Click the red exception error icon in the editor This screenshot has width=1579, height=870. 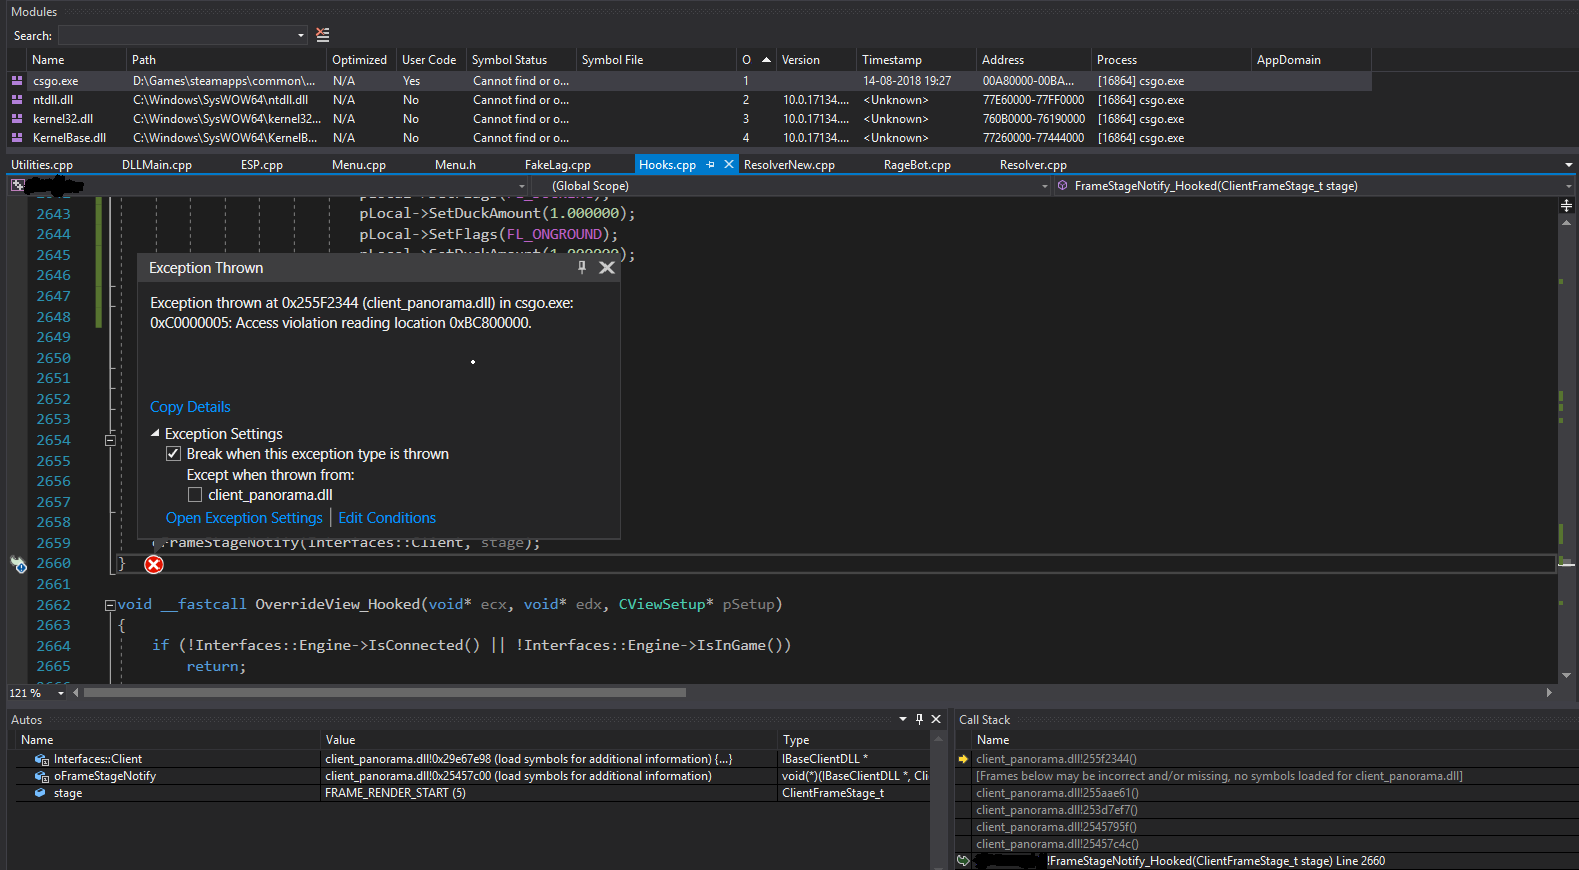click(154, 565)
